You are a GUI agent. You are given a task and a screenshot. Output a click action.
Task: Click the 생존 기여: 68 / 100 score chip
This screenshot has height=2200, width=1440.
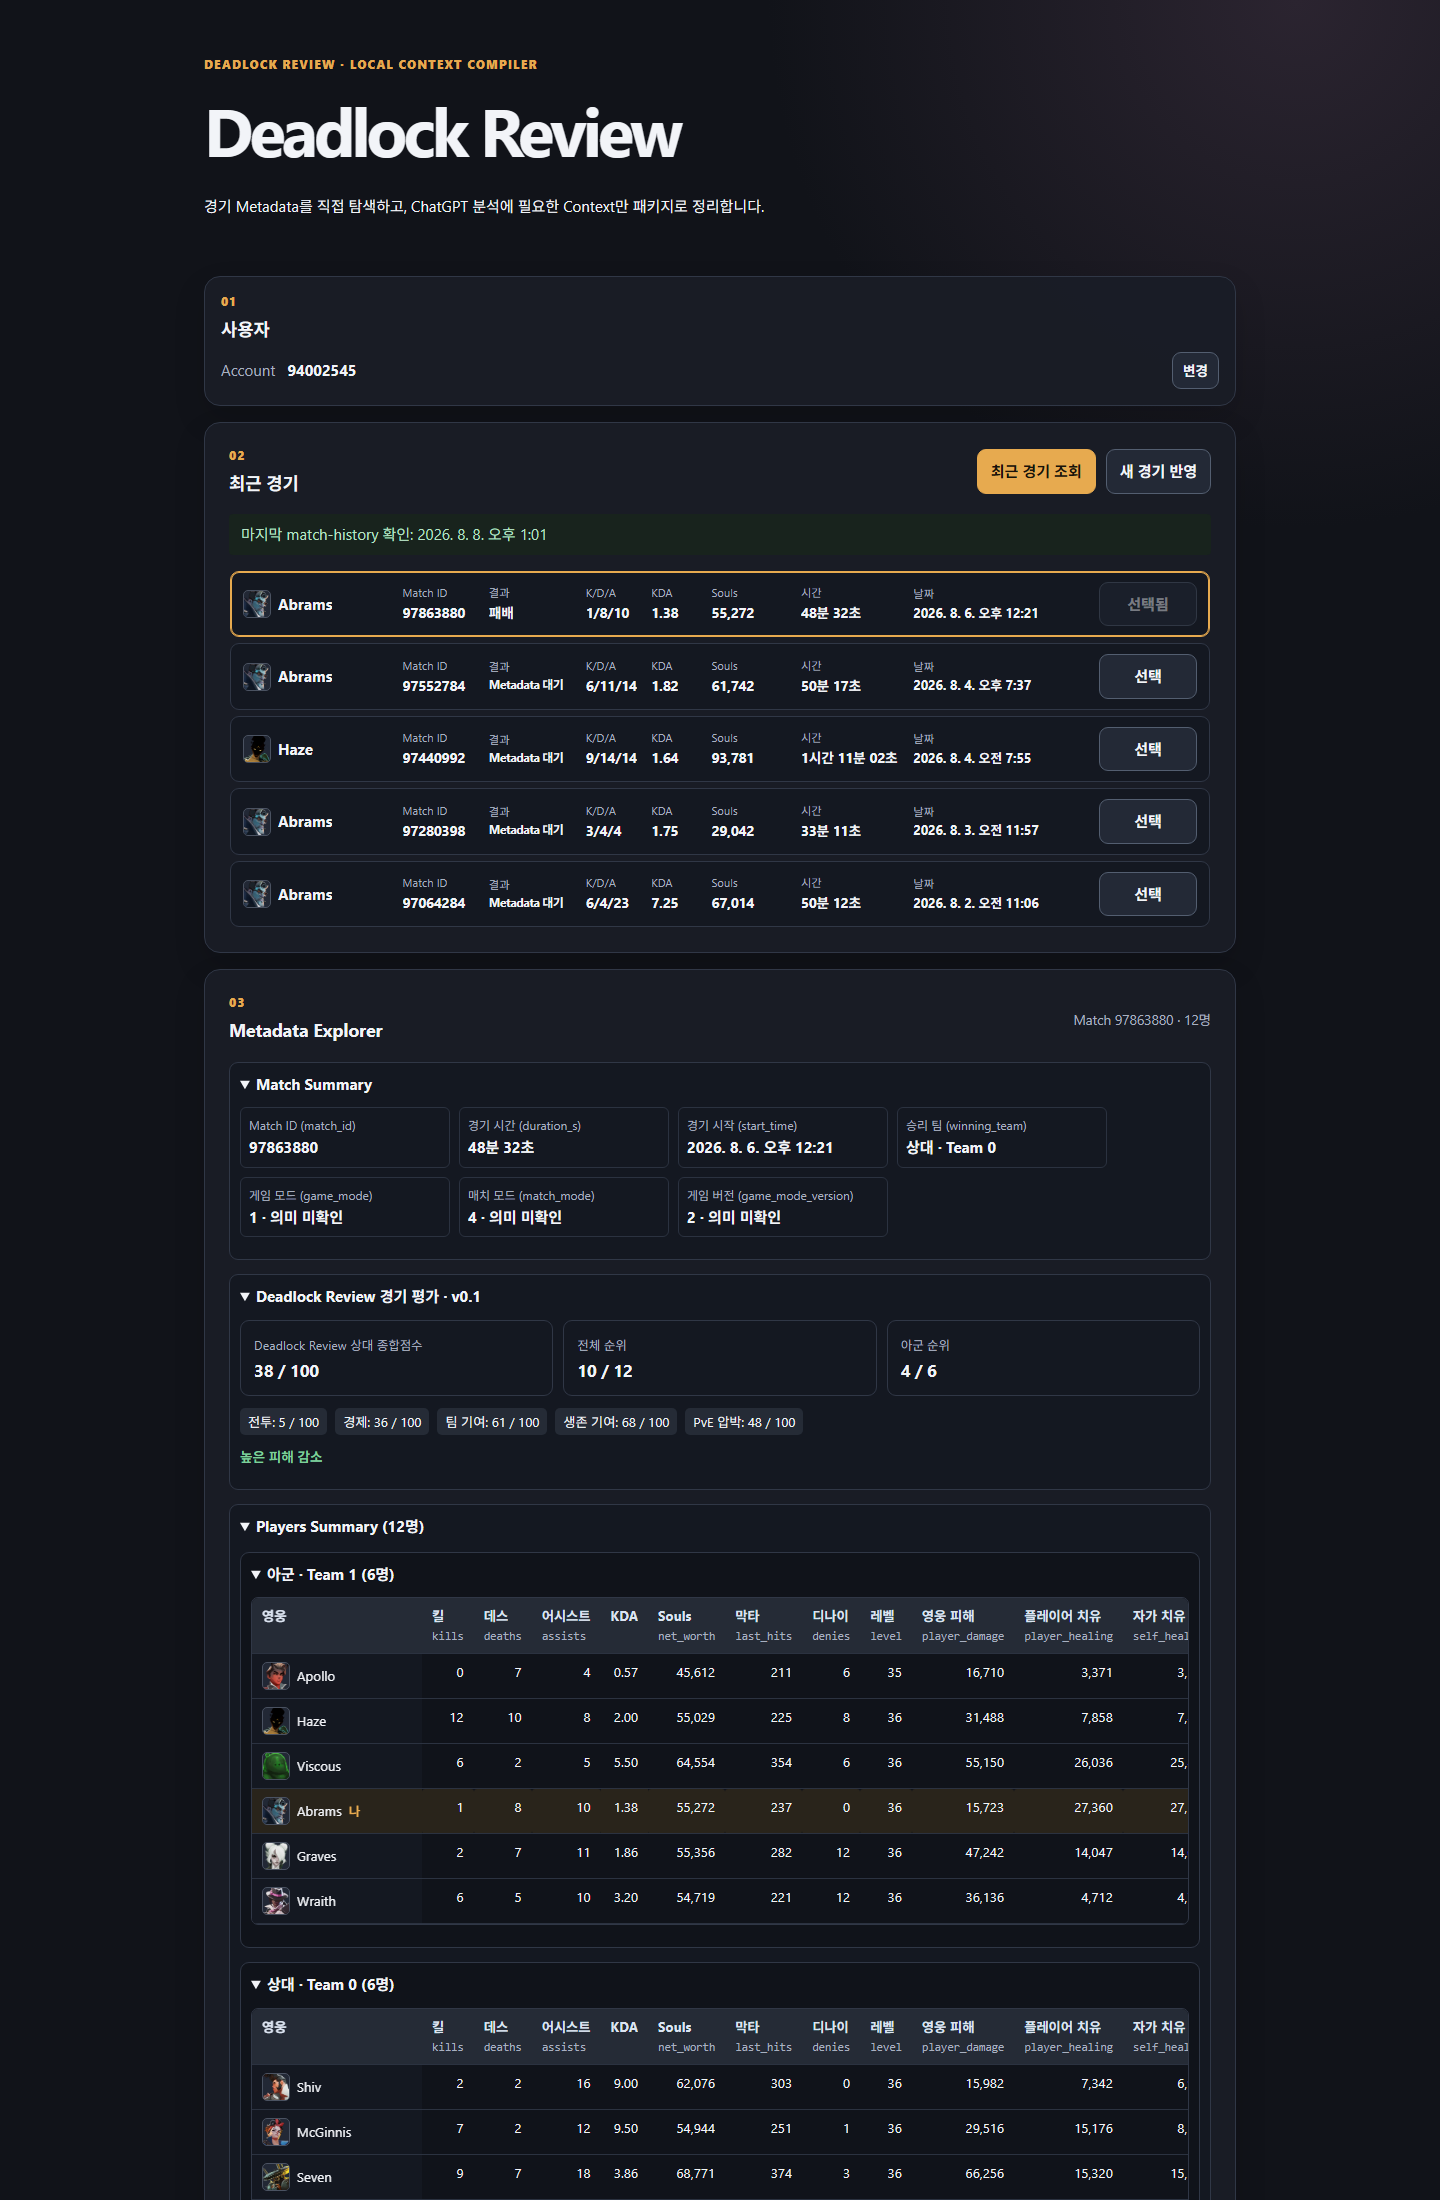pos(616,1422)
